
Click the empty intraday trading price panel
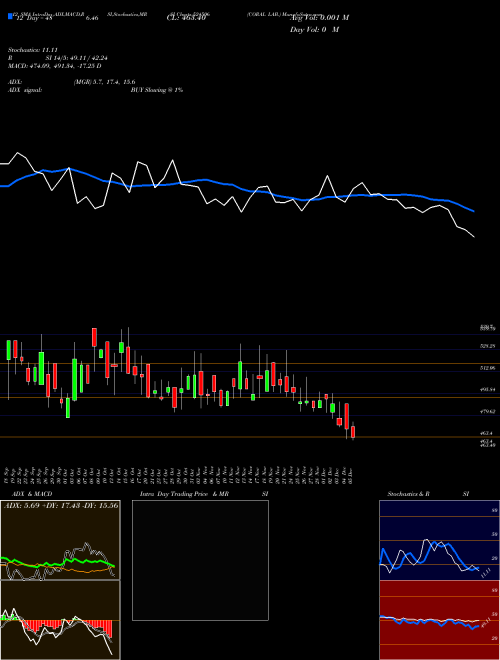tap(200, 560)
